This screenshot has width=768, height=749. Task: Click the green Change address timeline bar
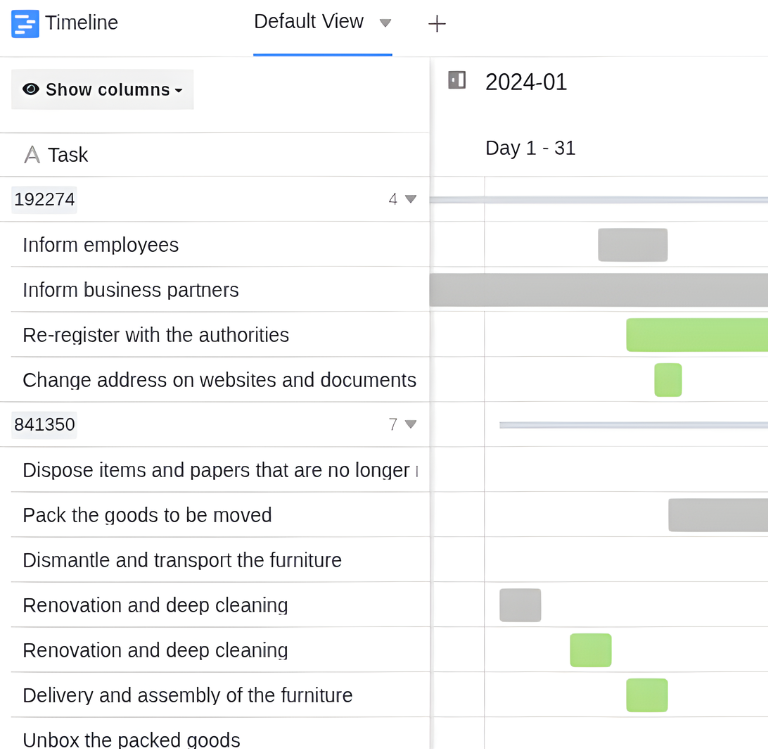[668, 380]
